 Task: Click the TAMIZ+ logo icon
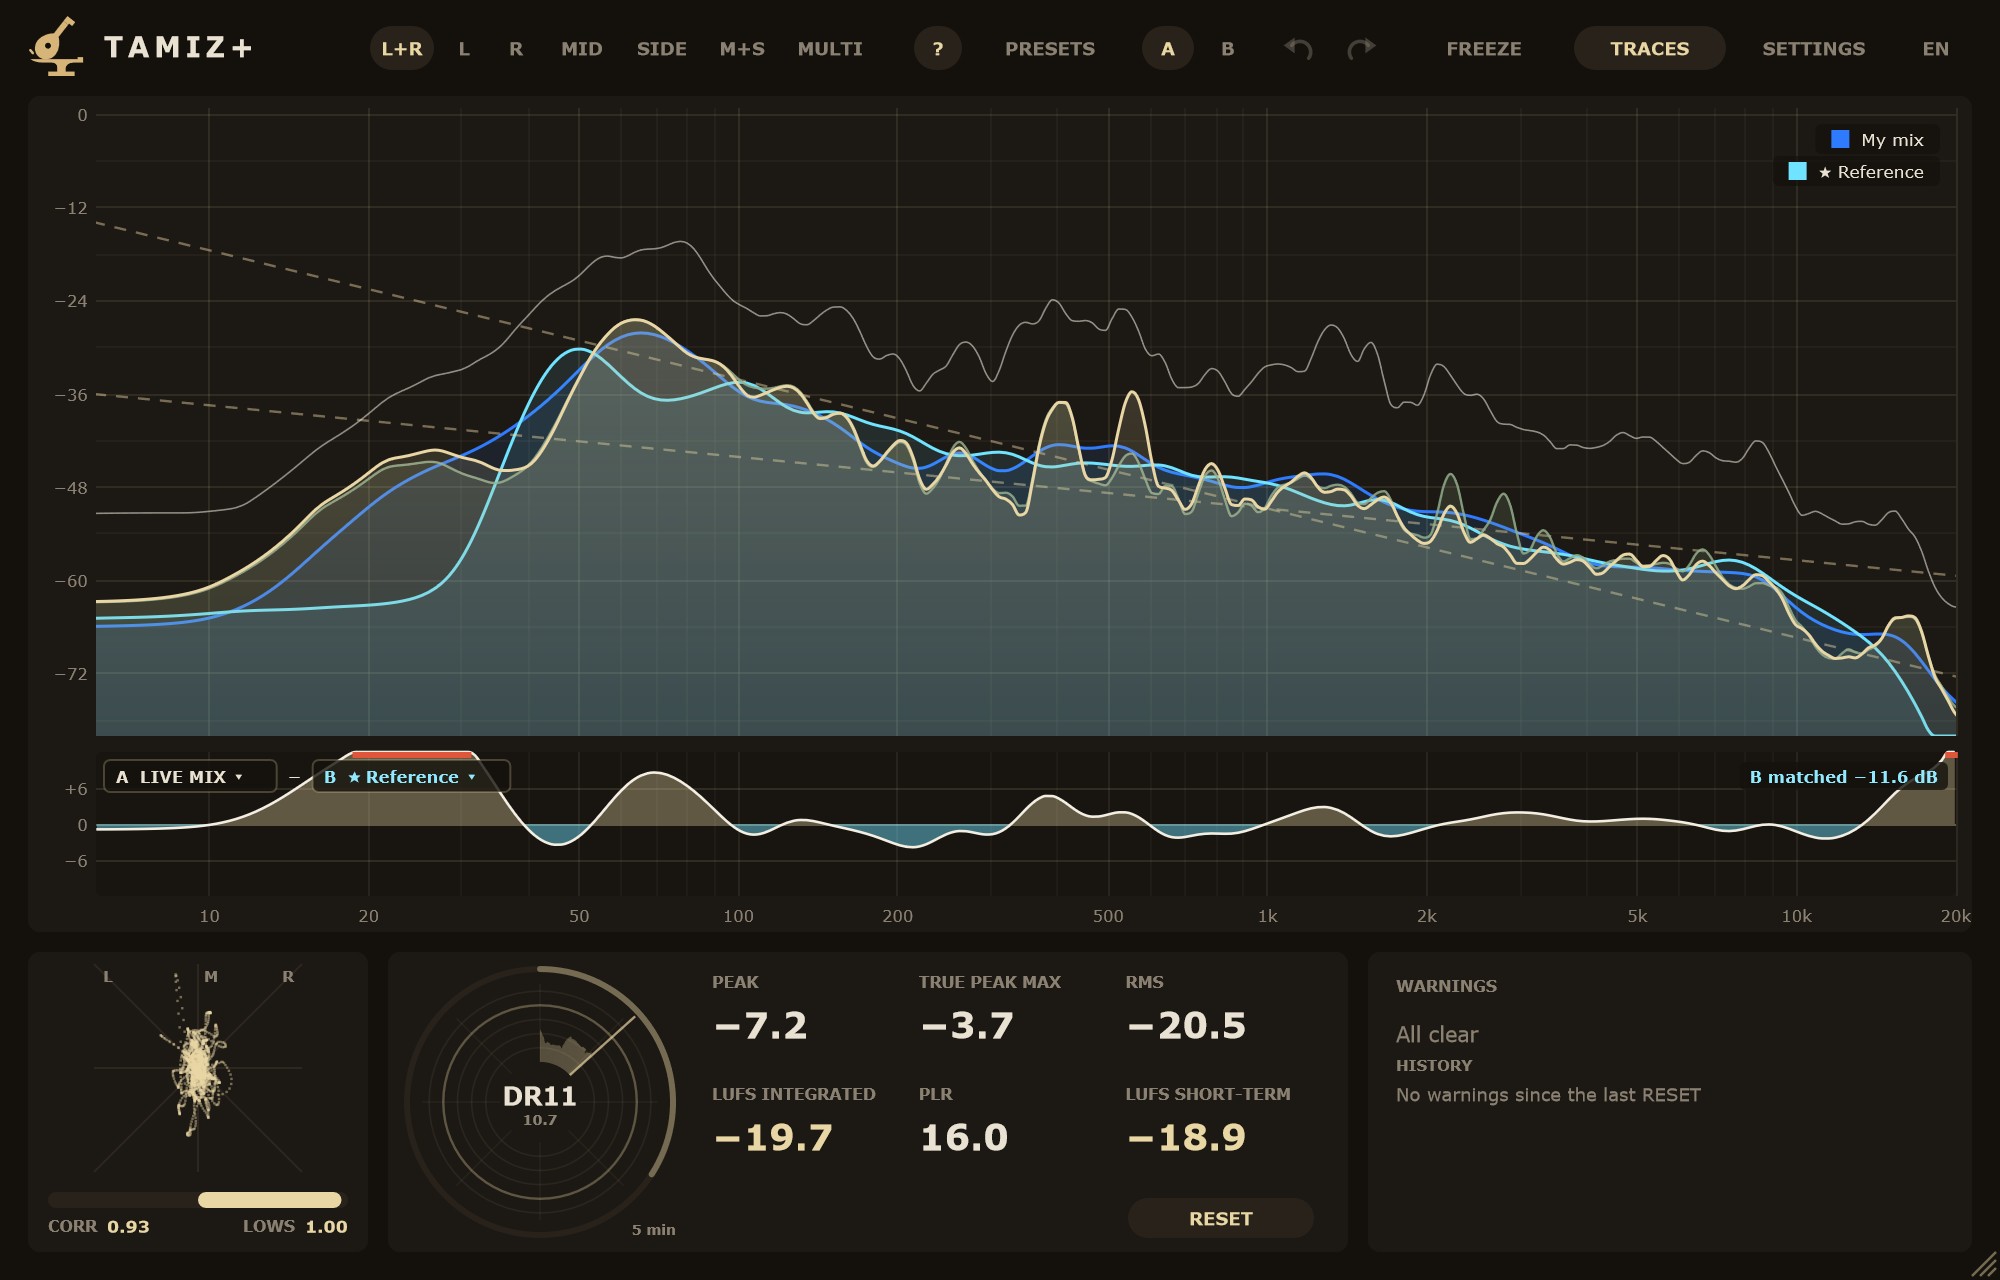click(x=56, y=46)
